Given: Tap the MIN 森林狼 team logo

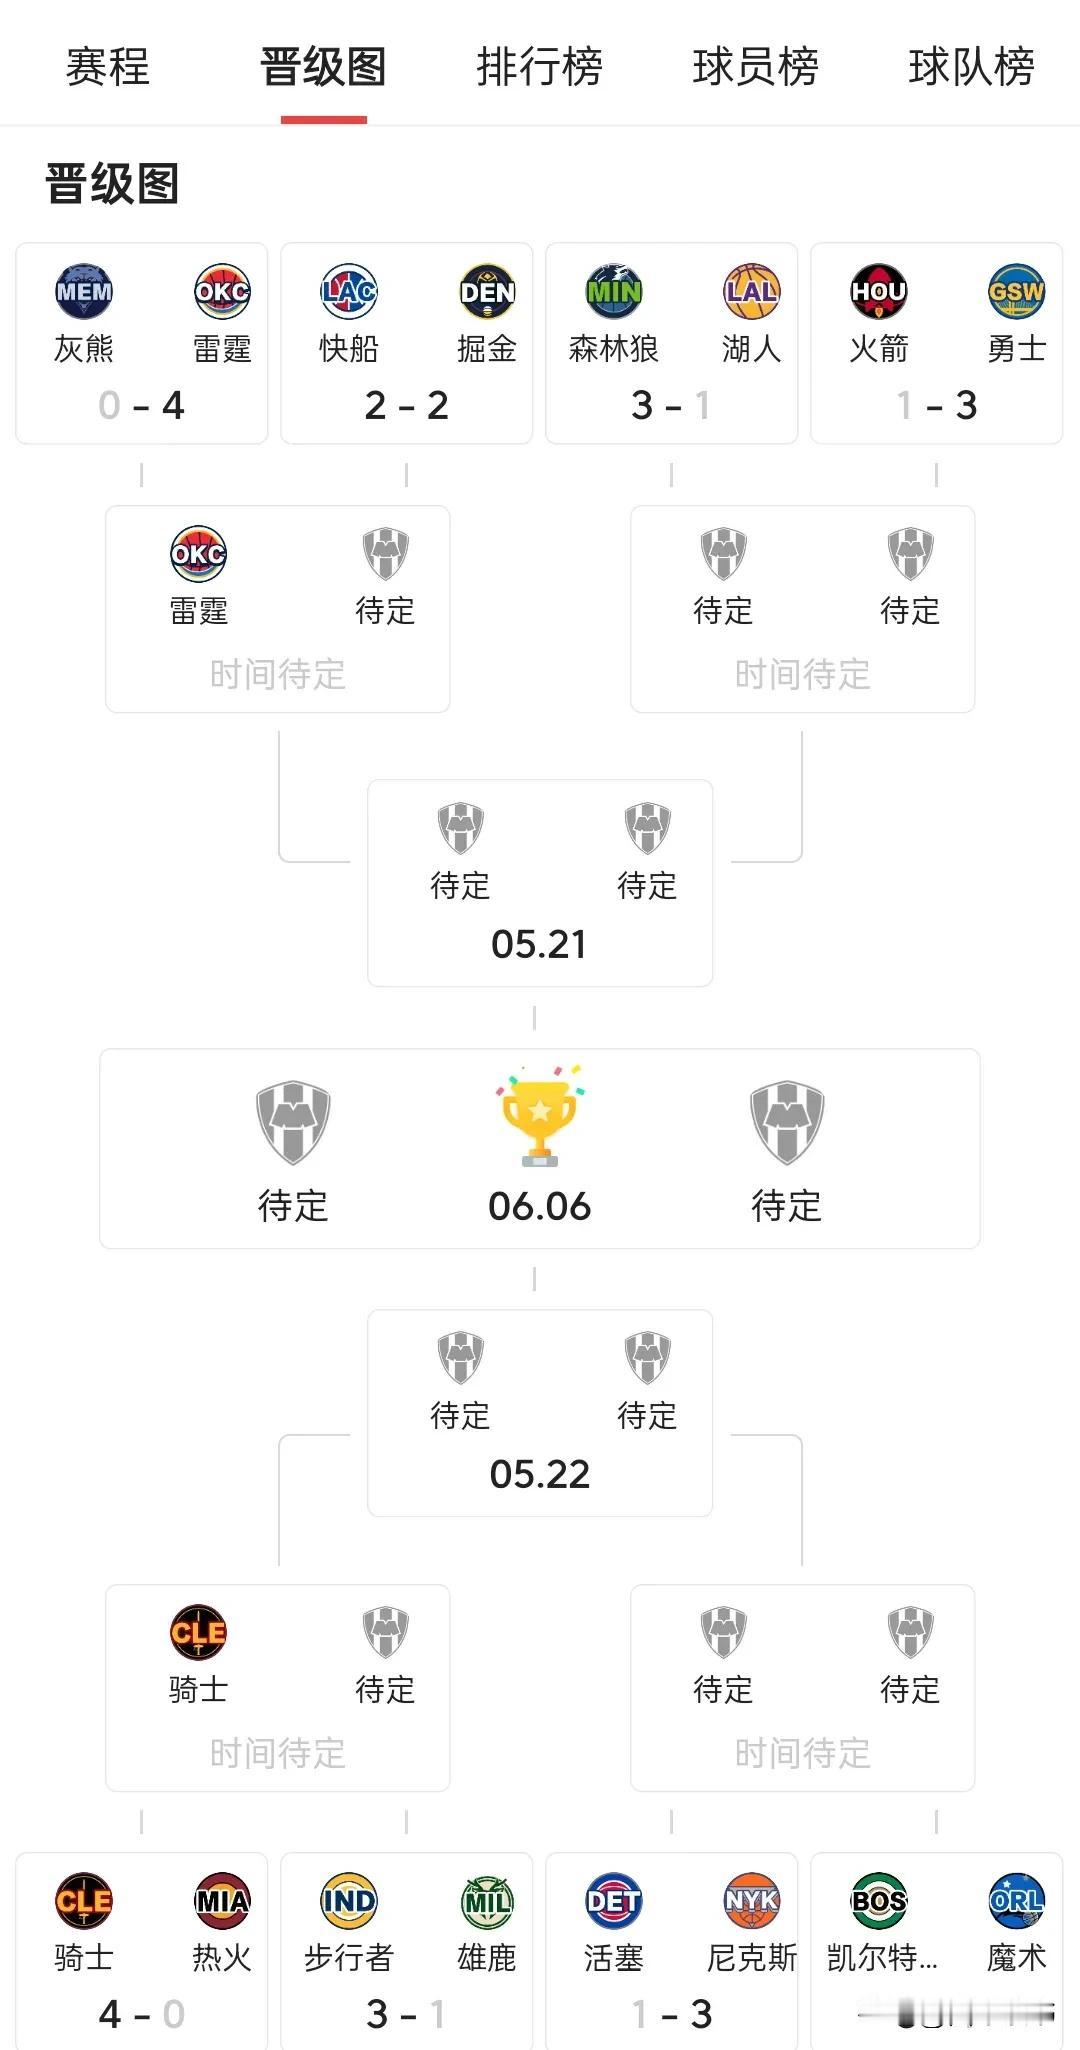Looking at the screenshot, I should [x=613, y=291].
